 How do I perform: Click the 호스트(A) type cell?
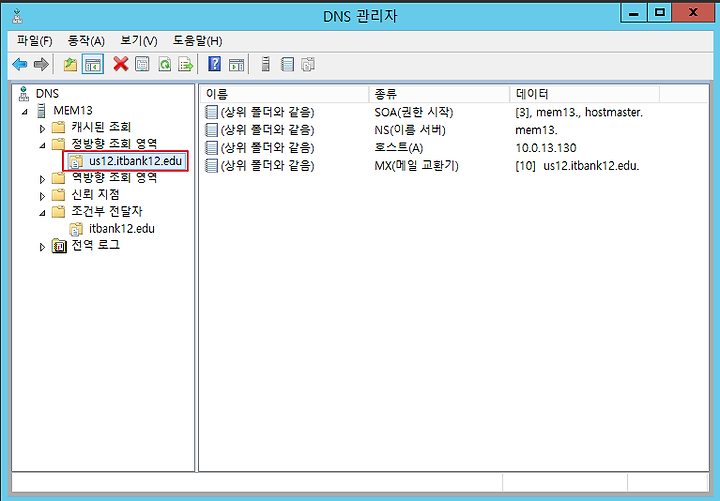(399, 148)
